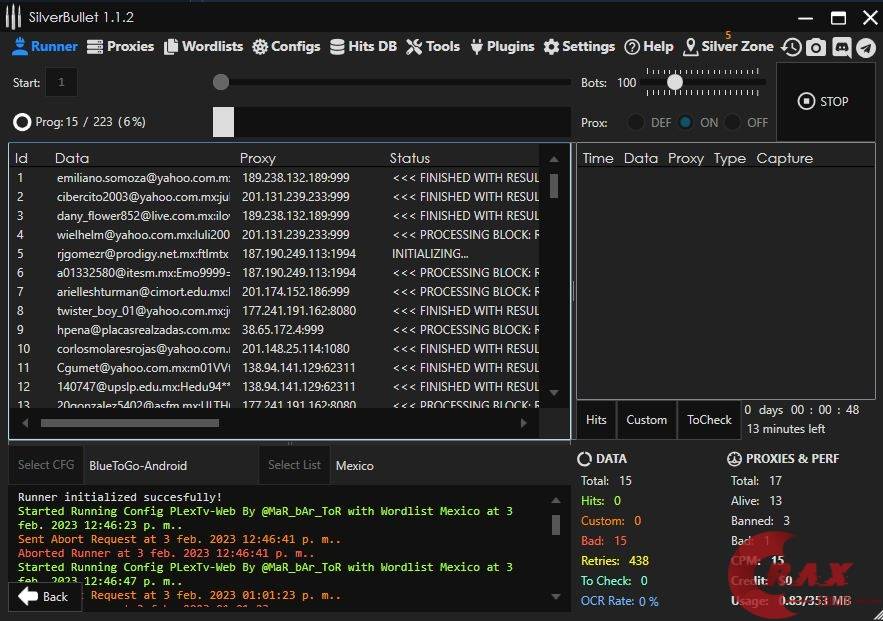Click the Start value input field
Image resolution: width=883 pixels, height=621 pixels.
point(61,82)
